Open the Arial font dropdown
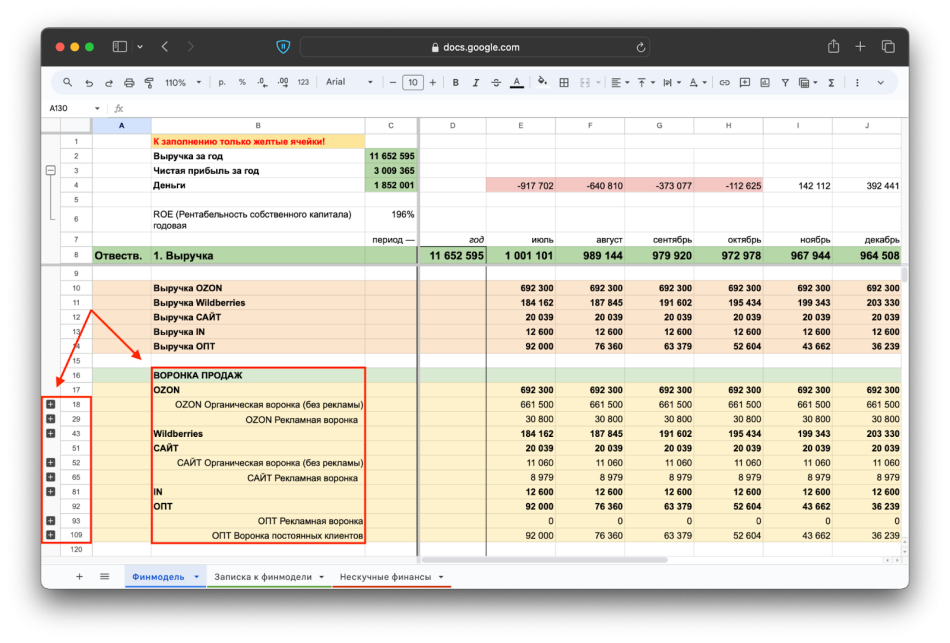The height and width of the screenshot is (643, 950). [x=348, y=82]
